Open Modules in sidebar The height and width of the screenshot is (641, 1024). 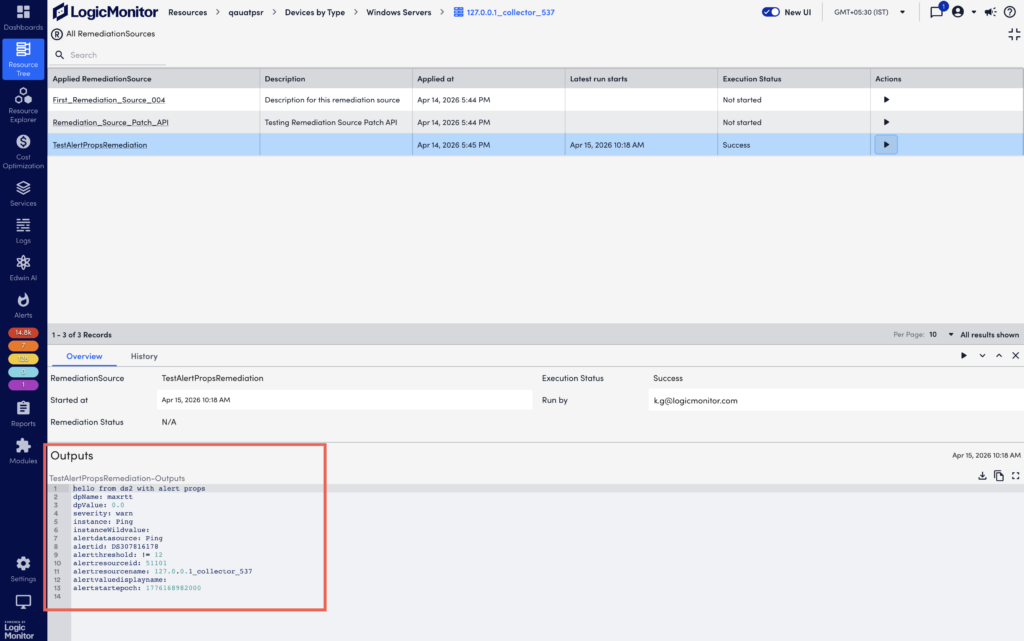click(x=23, y=451)
